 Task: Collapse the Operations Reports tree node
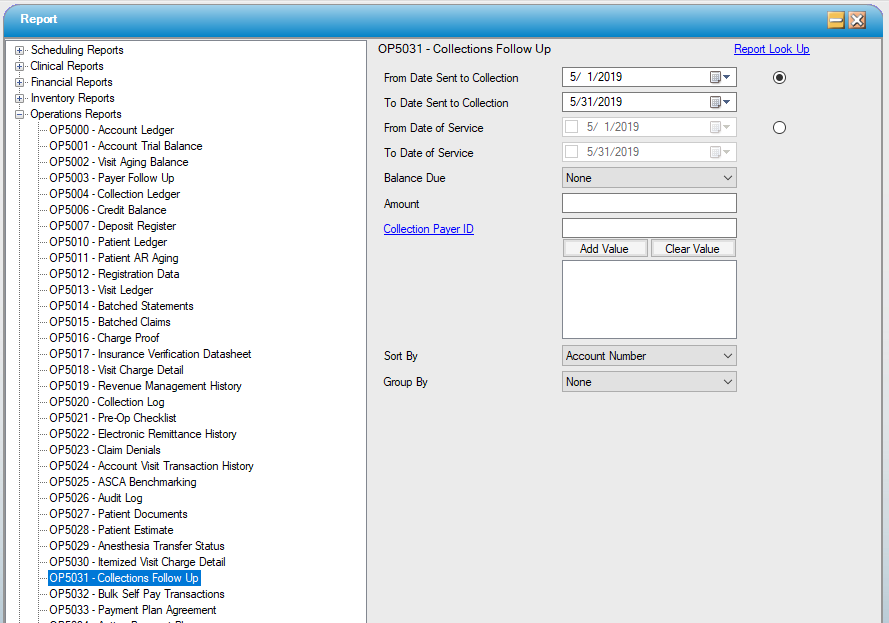tap(20, 114)
